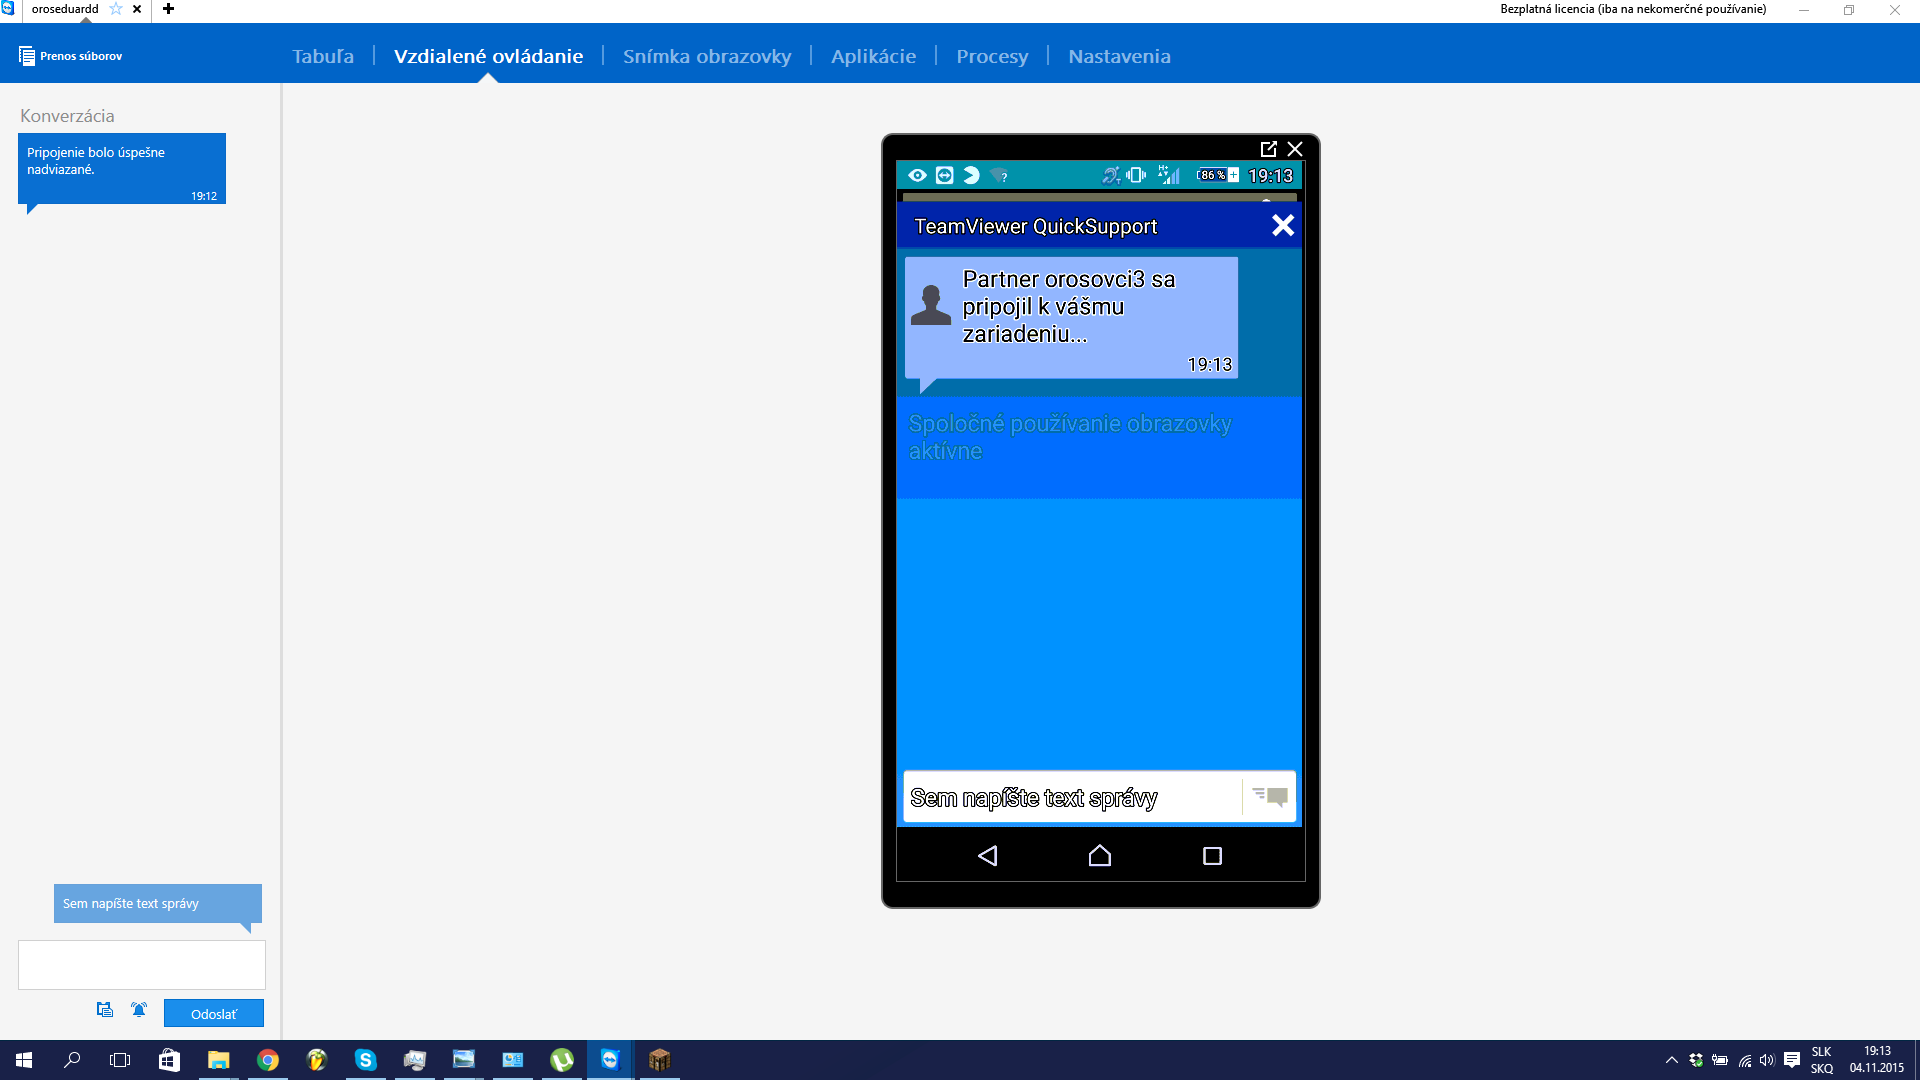Open Prenos súborov file transfer
This screenshot has height=1080, width=1920.
pyautogui.click(x=70, y=56)
